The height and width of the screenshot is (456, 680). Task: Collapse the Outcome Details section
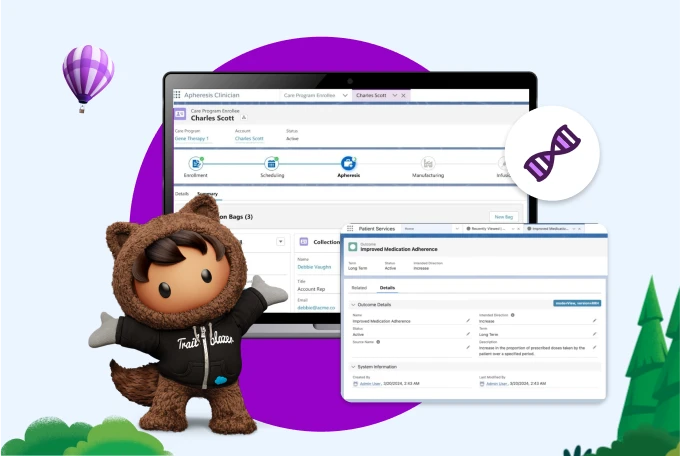pos(353,305)
